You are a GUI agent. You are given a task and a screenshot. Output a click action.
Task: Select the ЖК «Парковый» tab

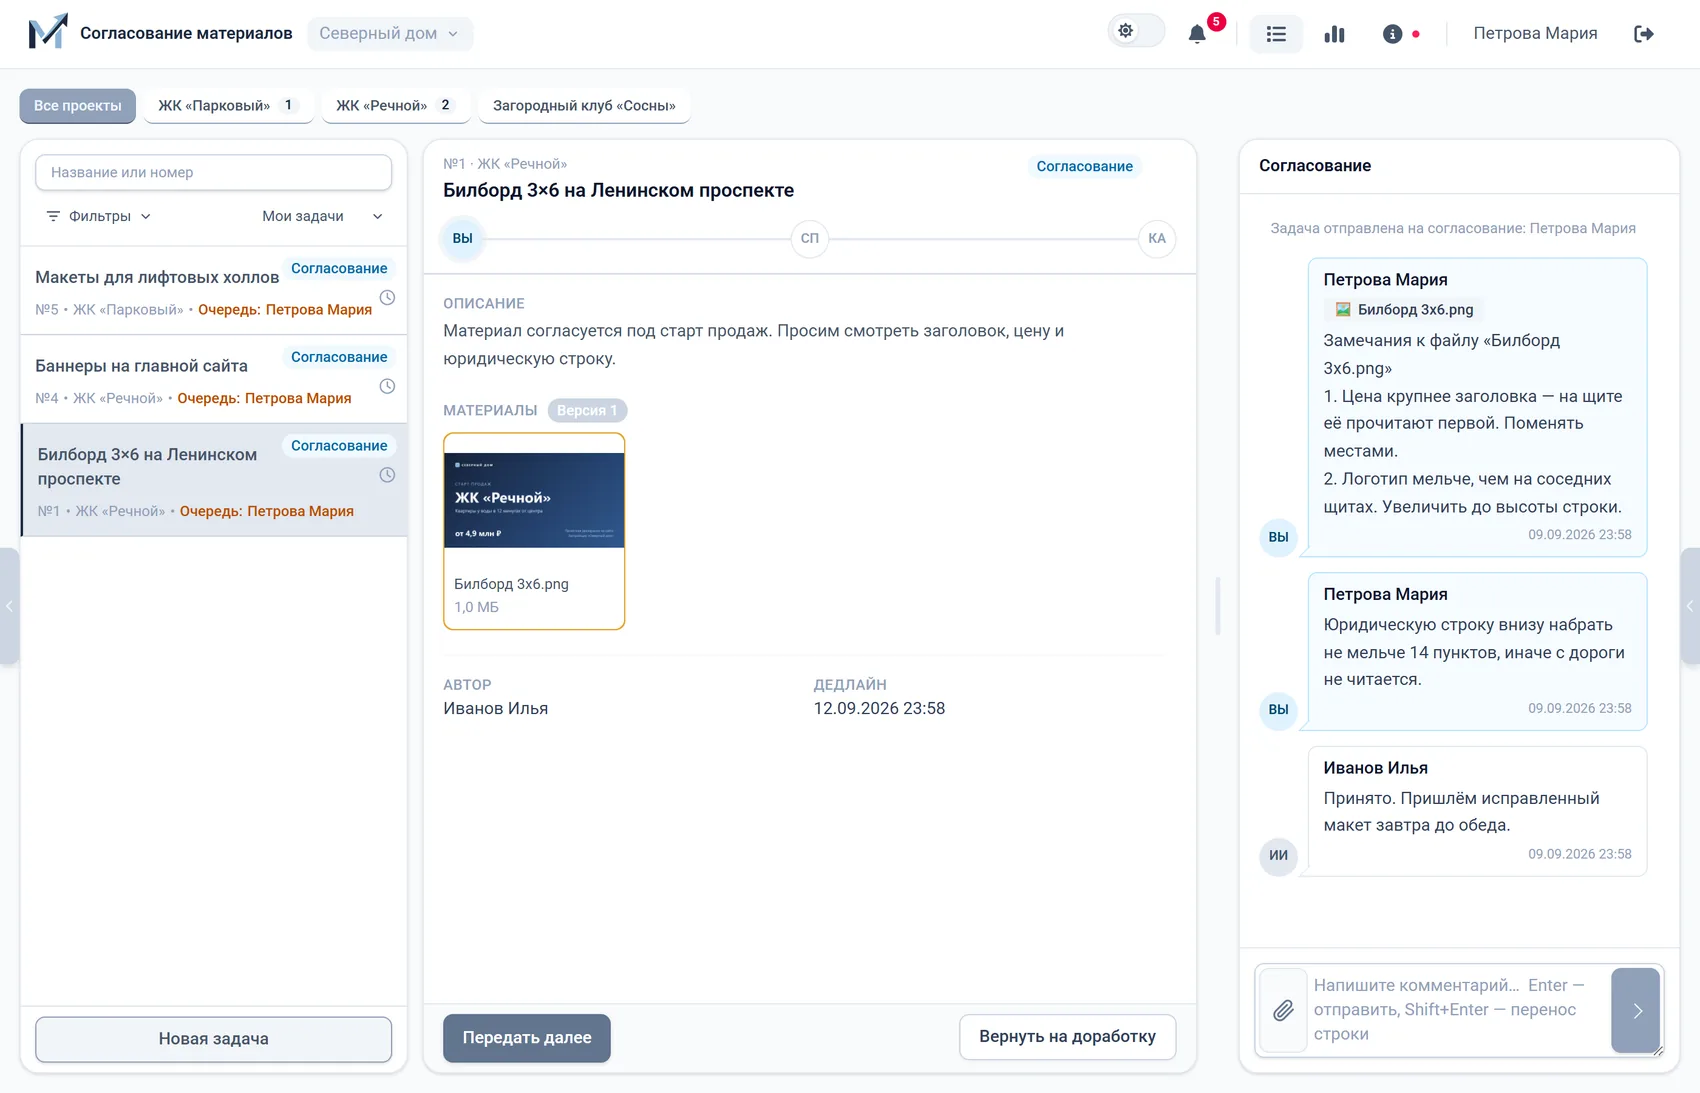228,105
